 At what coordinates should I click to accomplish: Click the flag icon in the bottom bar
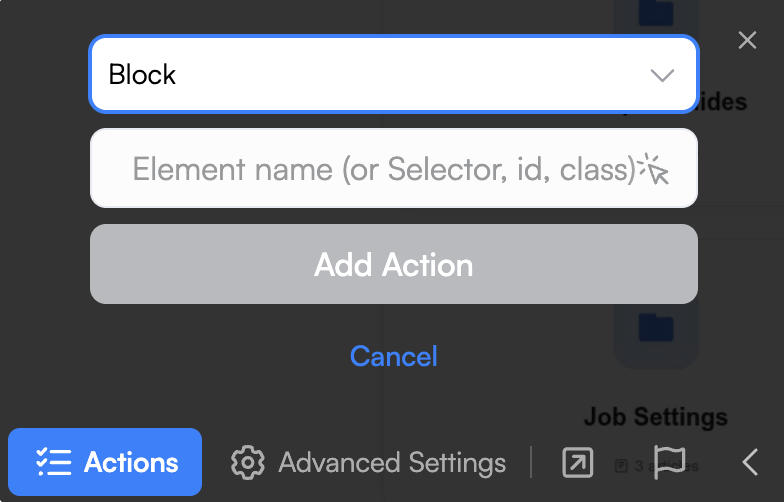coord(669,461)
